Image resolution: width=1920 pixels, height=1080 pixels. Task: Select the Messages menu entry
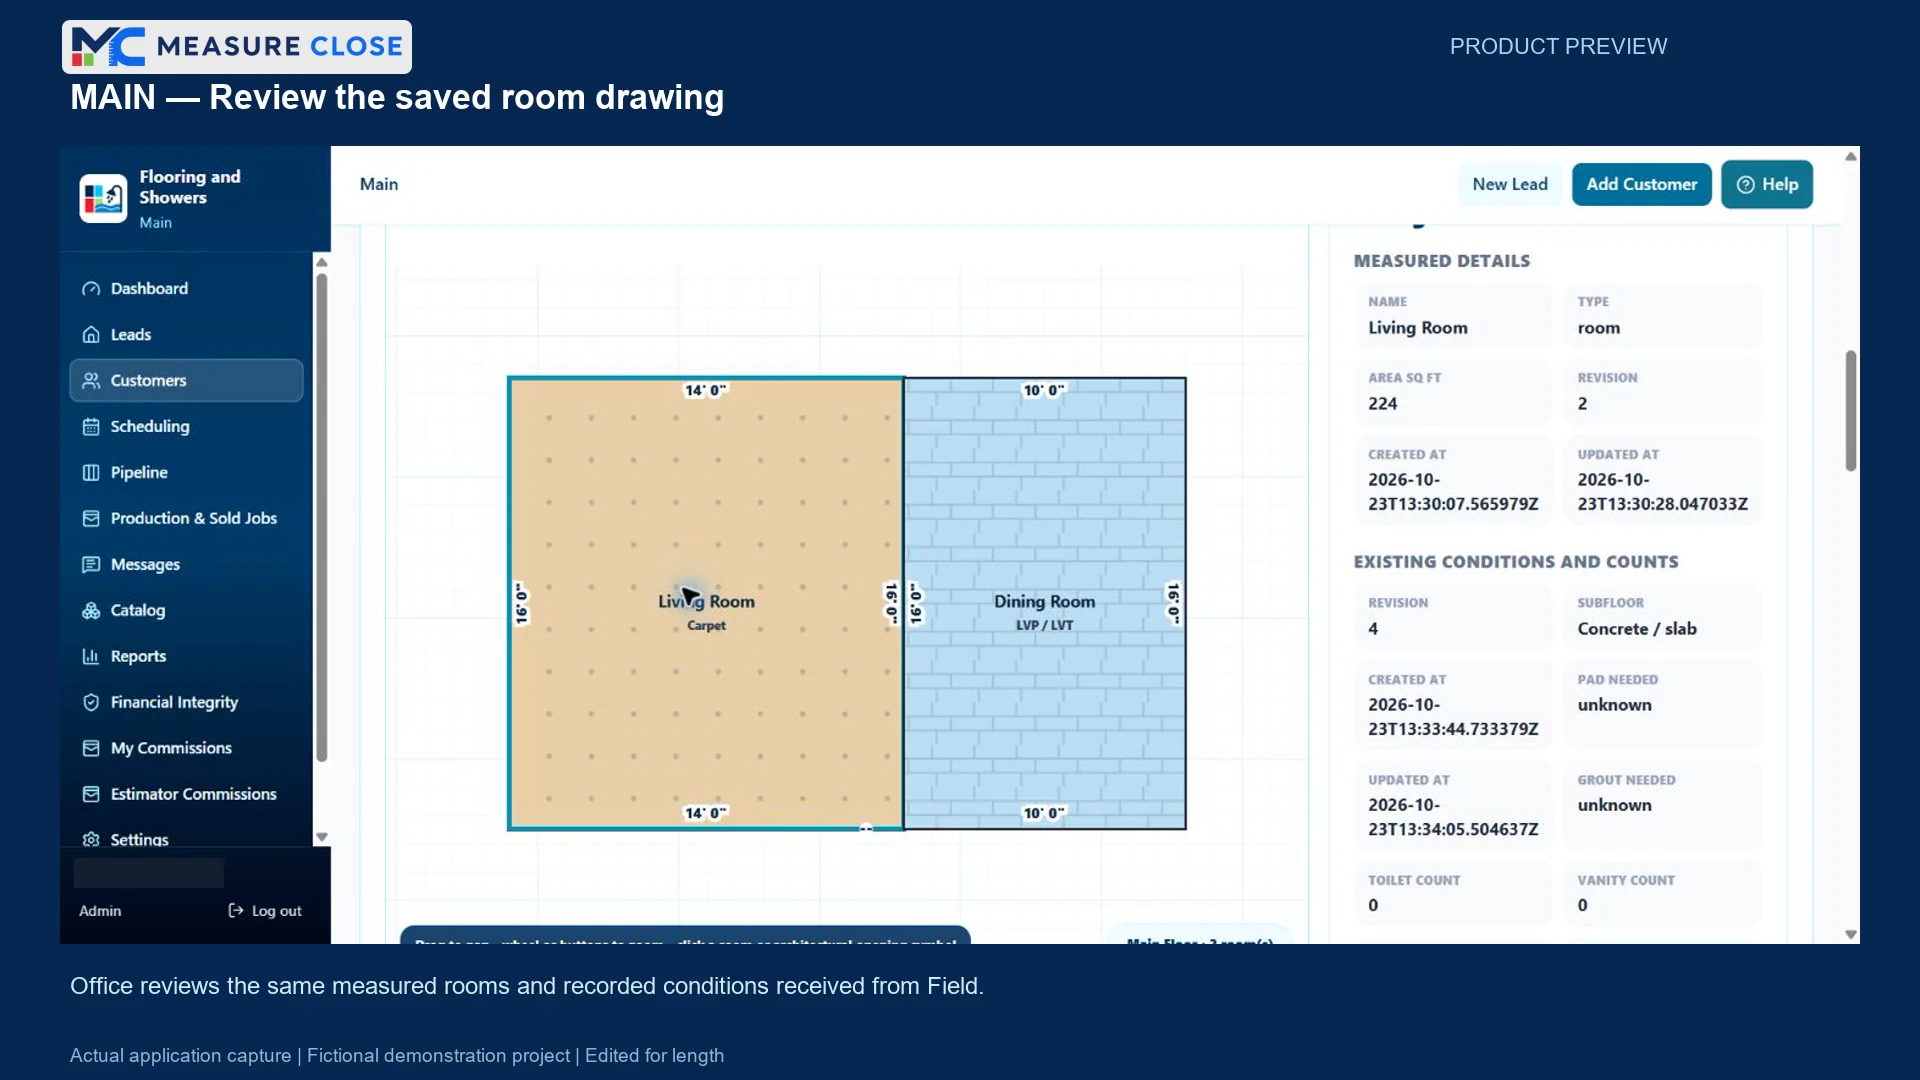pos(186,565)
